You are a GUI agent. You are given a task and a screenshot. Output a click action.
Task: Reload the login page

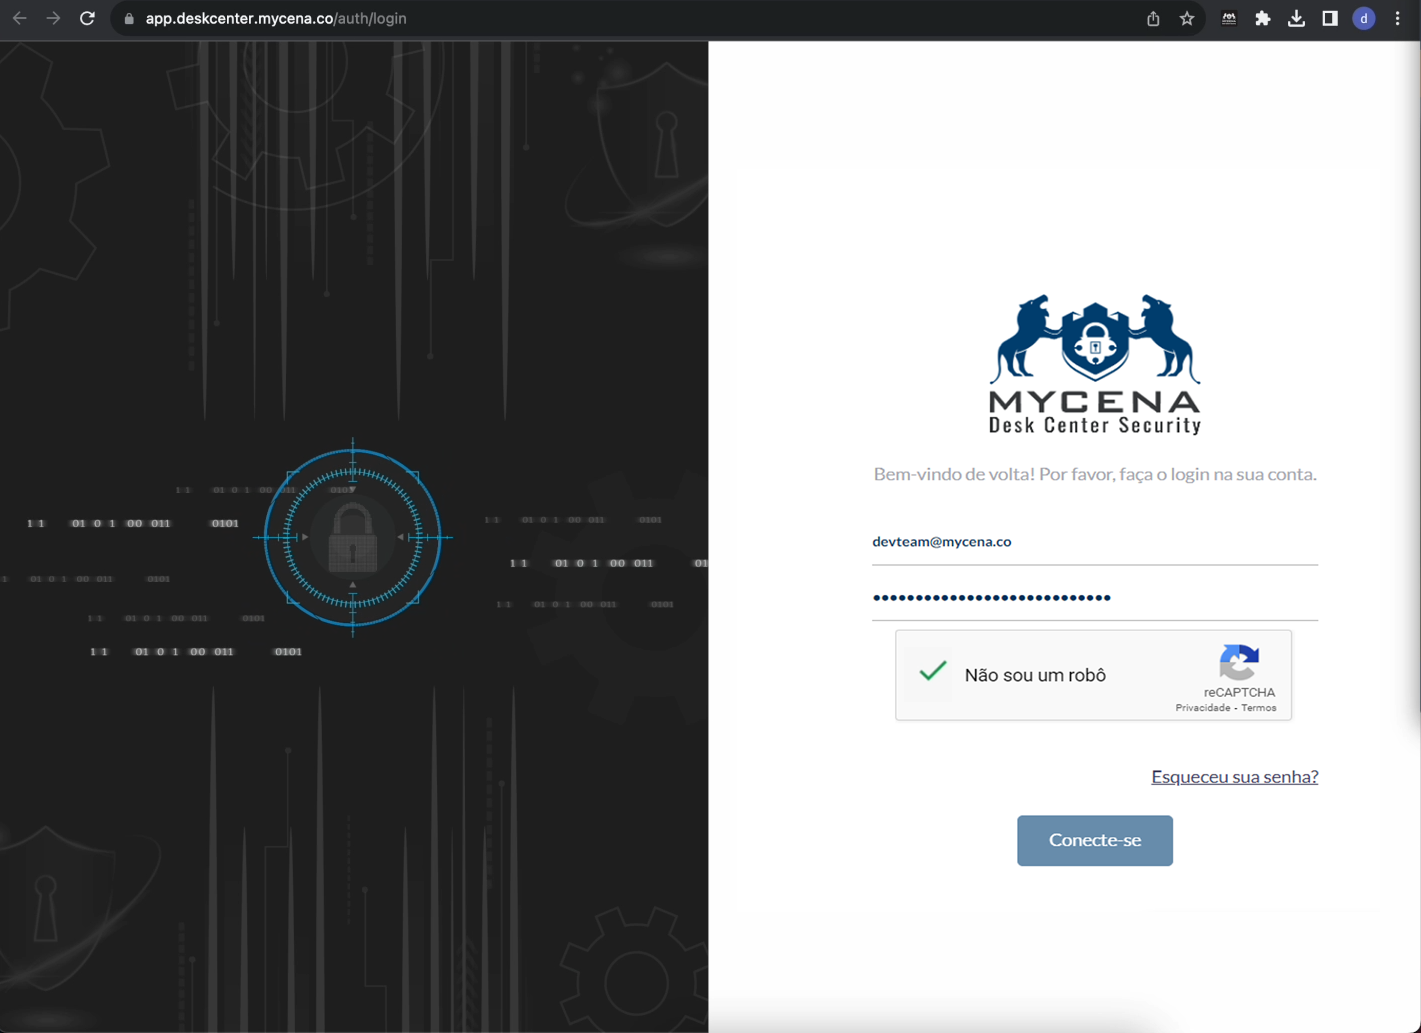[87, 18]
